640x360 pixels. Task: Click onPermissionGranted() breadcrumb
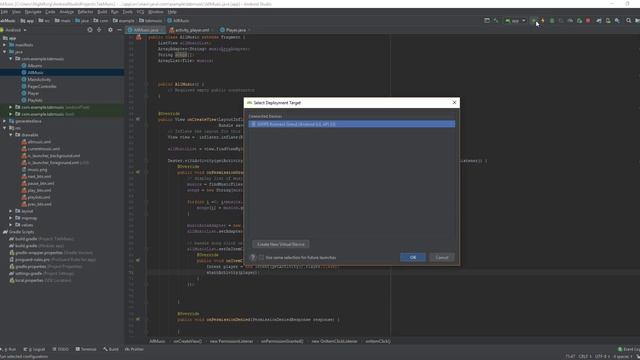tap(282, 341)
